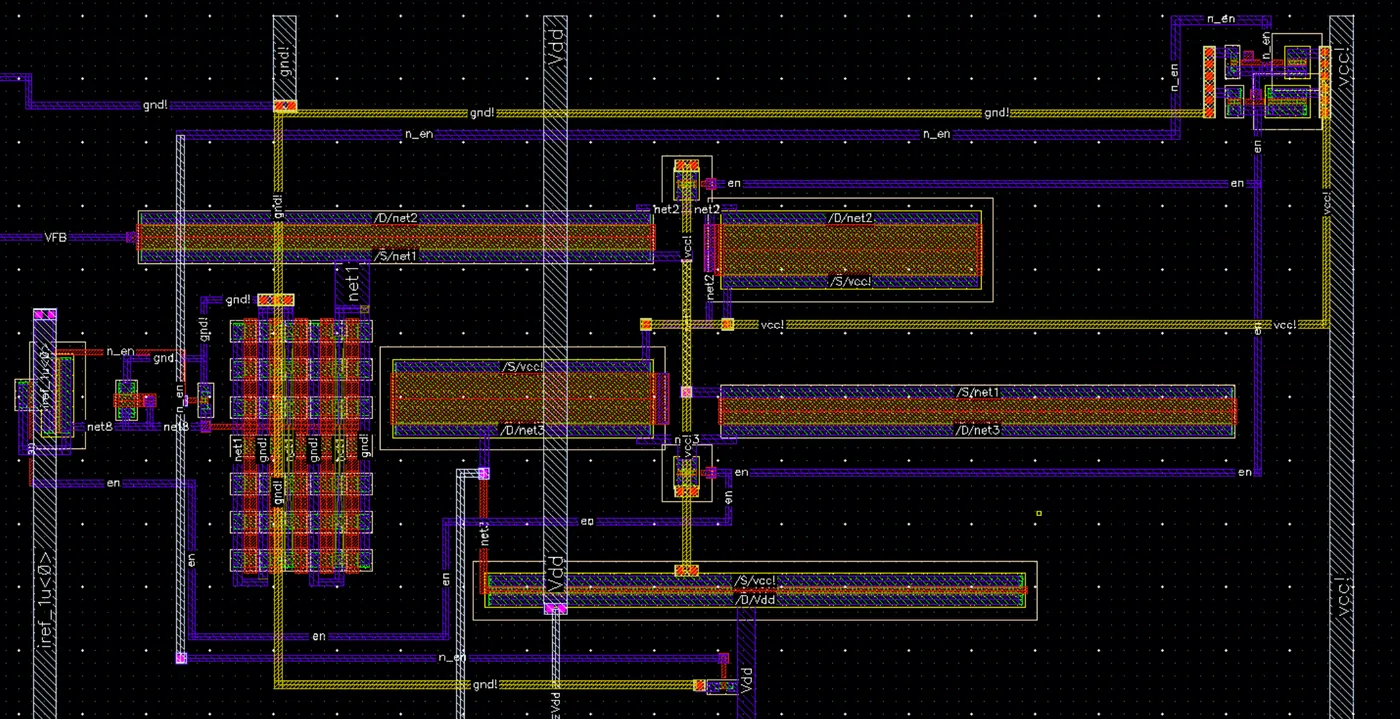
Task: Click en label on wire from iref_1u<0> rail
Action: (113, 483)
